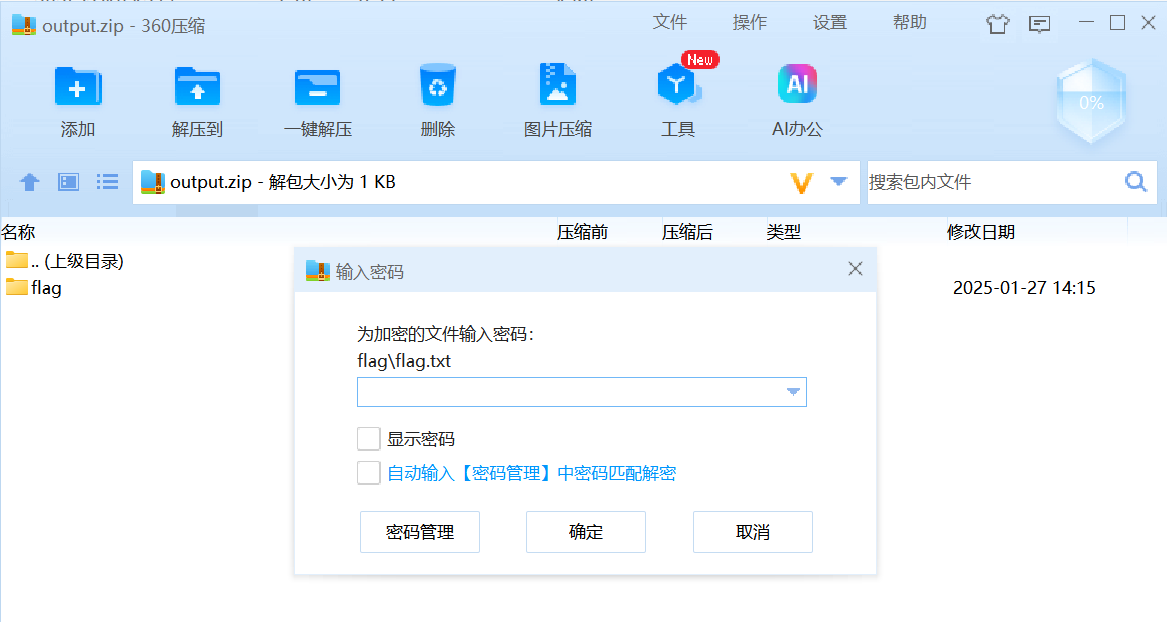Click the 一键解压 one-click extract icon
1167x622 pixels.
pyautogui.click(x=317, y=88)
